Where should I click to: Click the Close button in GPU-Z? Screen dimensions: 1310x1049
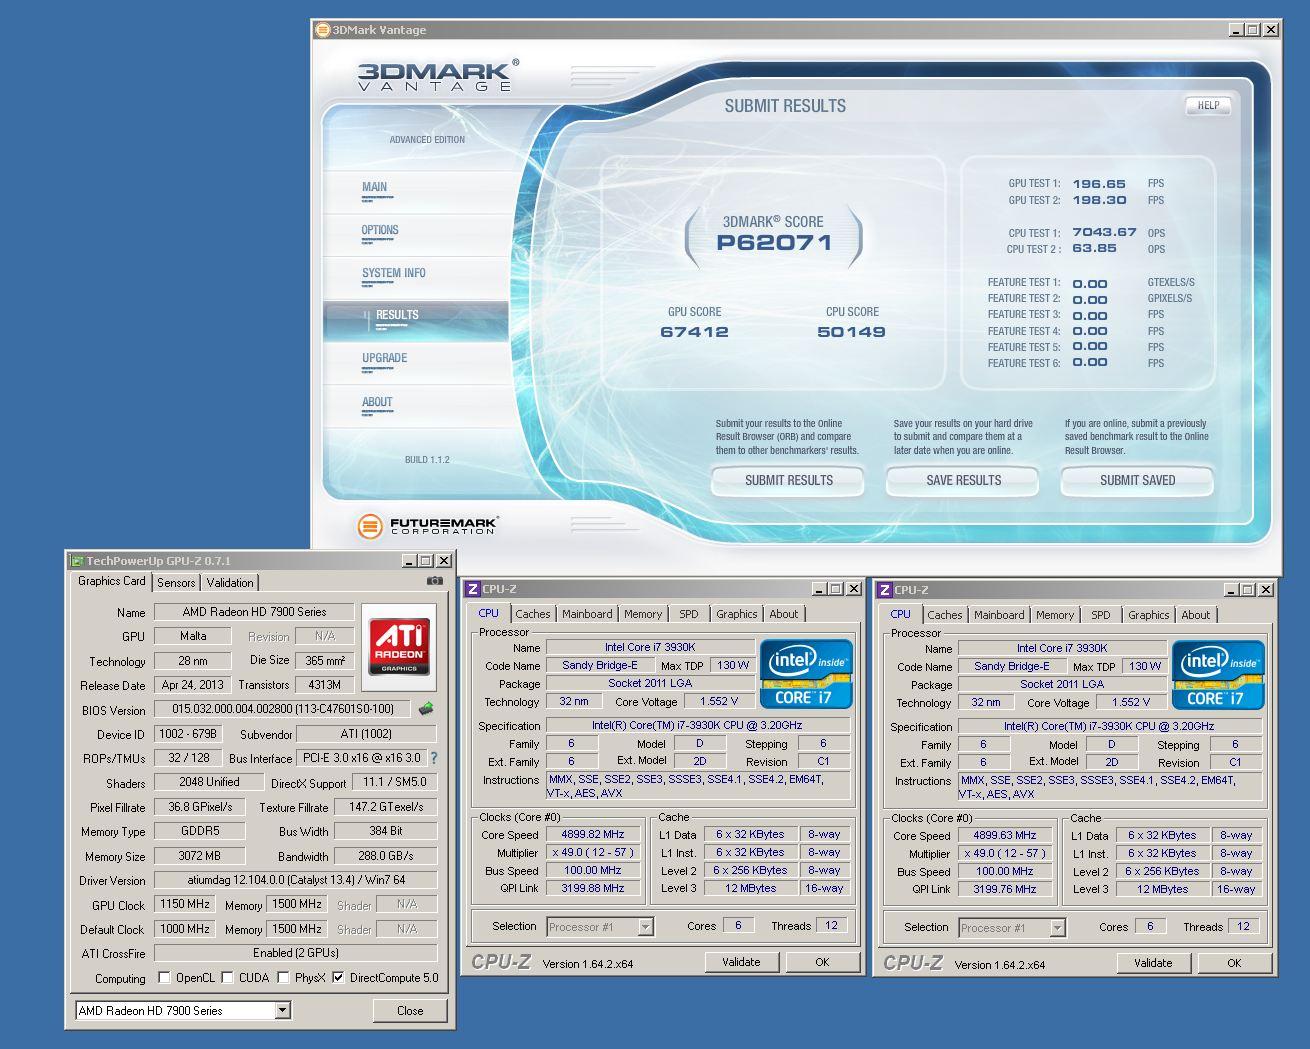[410, 1011]
